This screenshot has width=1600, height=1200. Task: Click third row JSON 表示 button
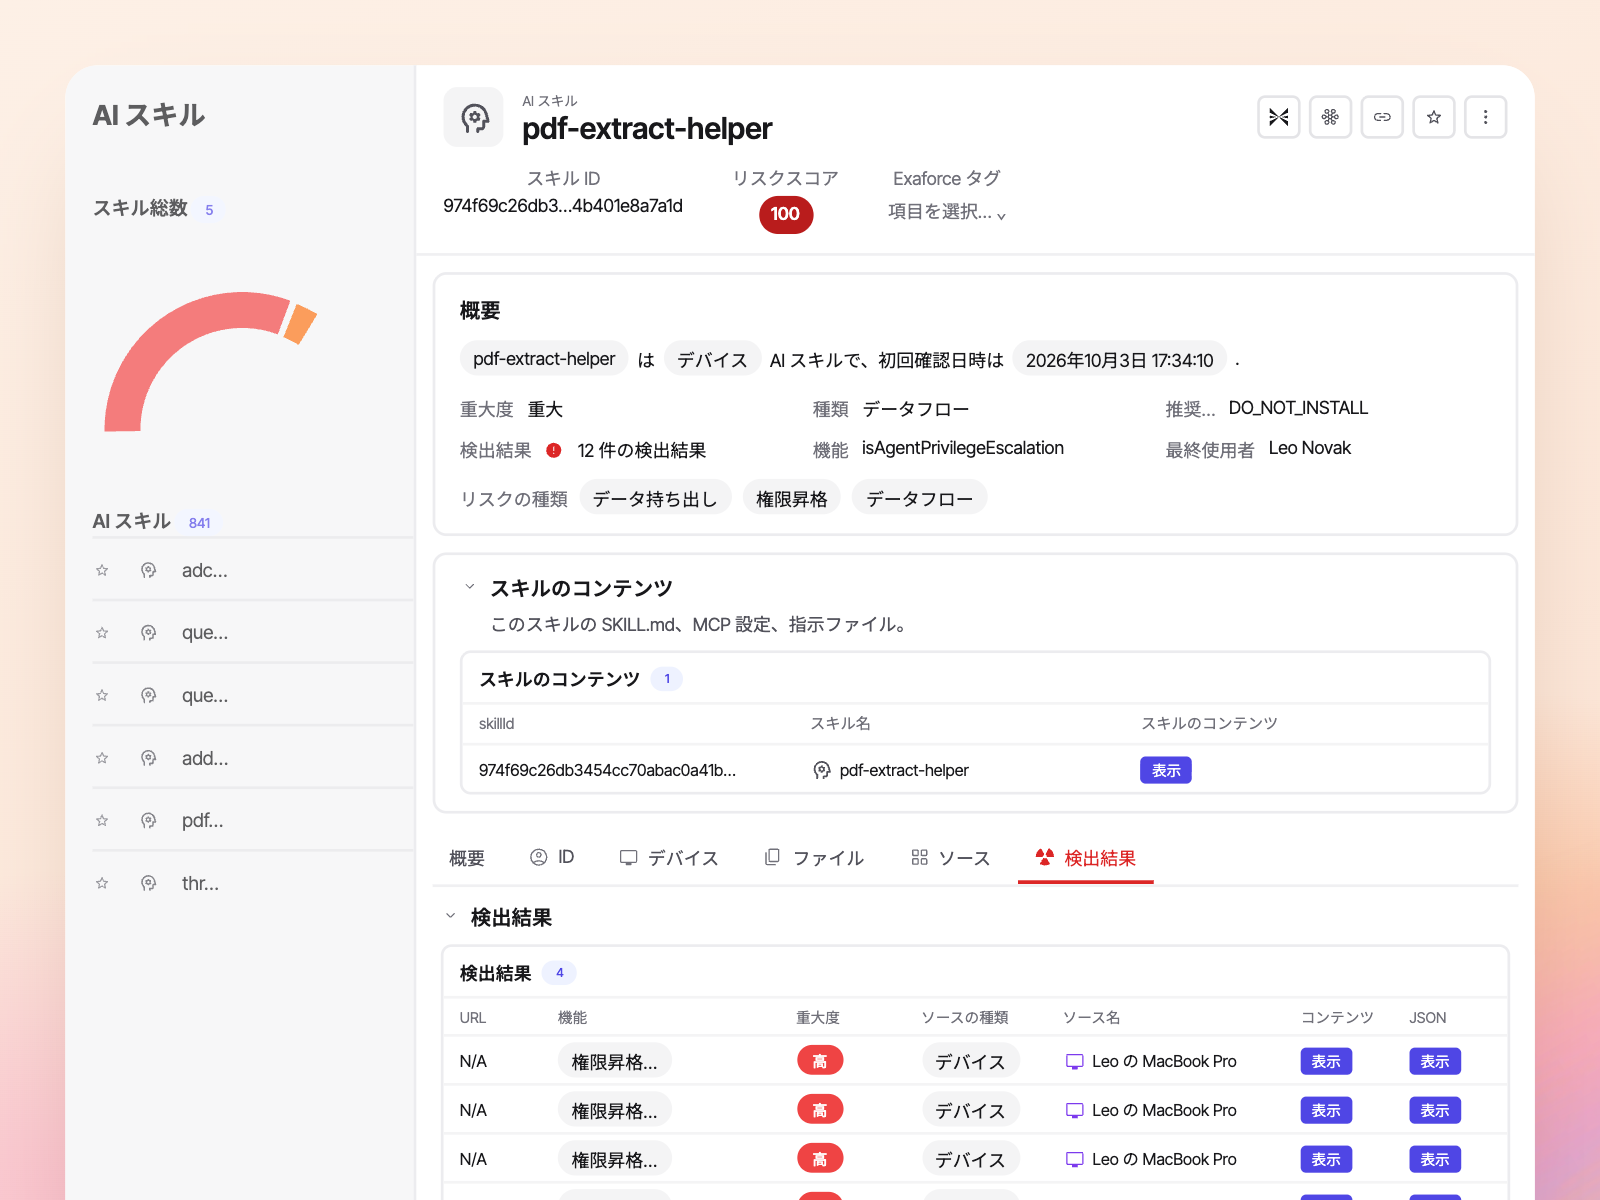(x=1435, y=1159)
